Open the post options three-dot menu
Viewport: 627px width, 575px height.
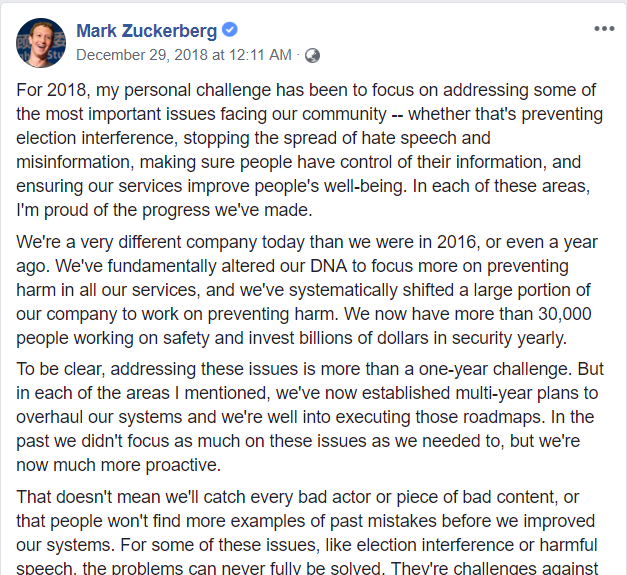click(x=603, y=28)
